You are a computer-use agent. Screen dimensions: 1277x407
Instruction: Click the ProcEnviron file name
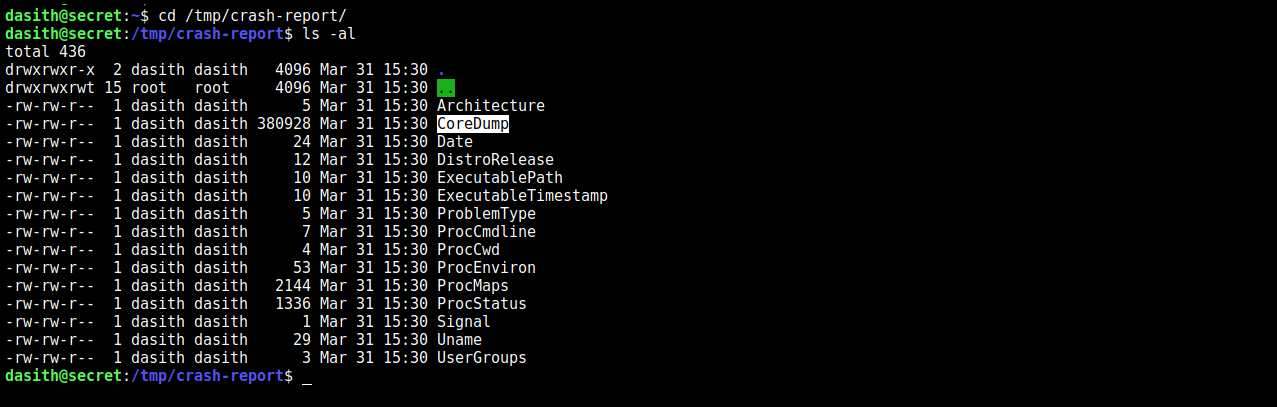coord(486,268)
